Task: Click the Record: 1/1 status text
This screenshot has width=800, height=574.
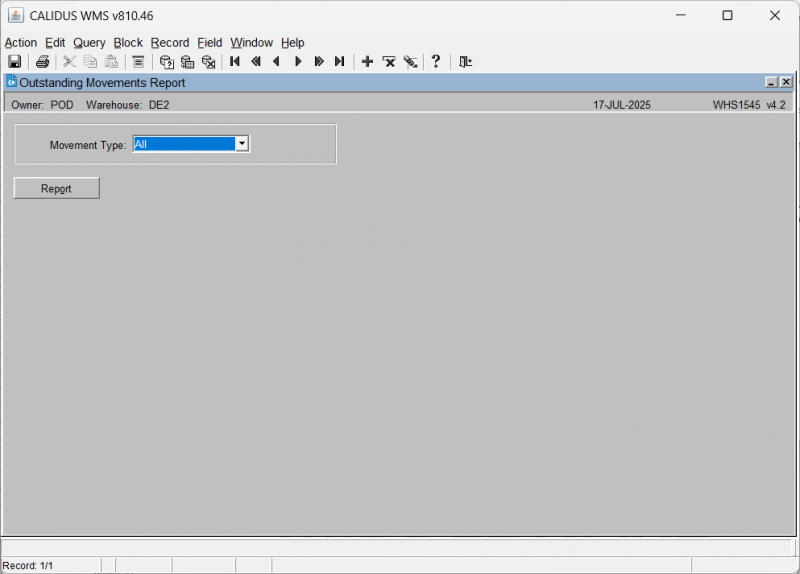Action: pyautogui.click(x=28, y=566)
